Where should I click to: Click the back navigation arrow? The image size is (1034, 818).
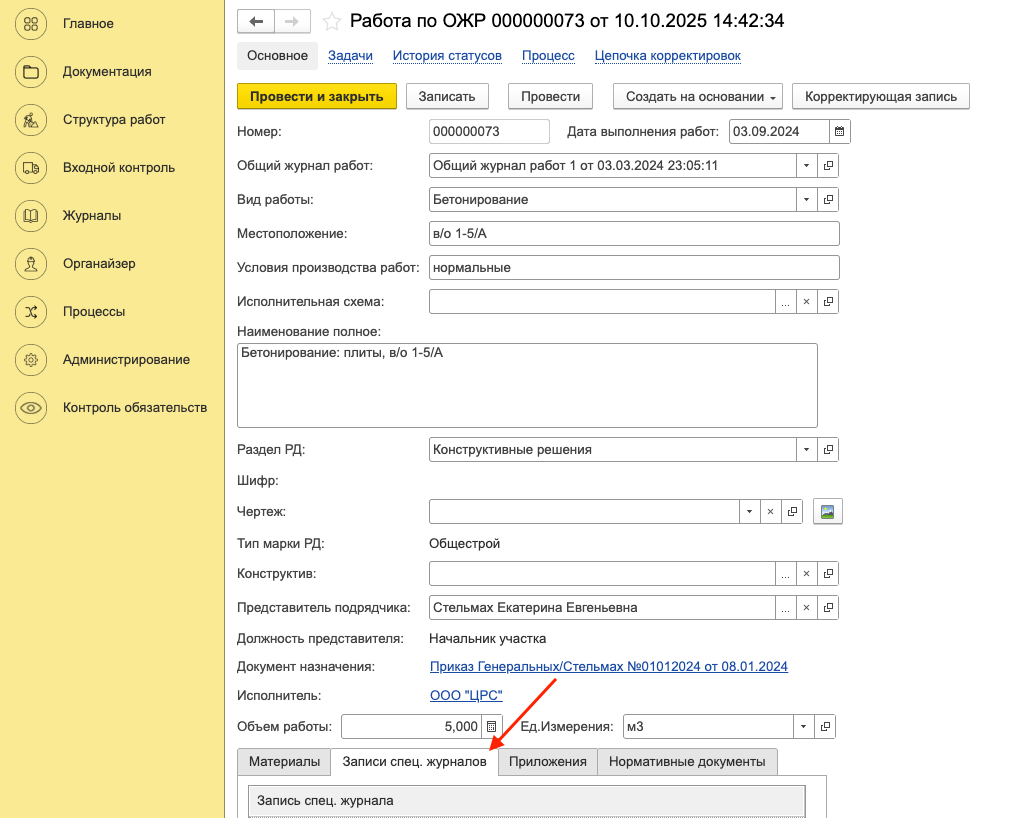tap(256, 21)
